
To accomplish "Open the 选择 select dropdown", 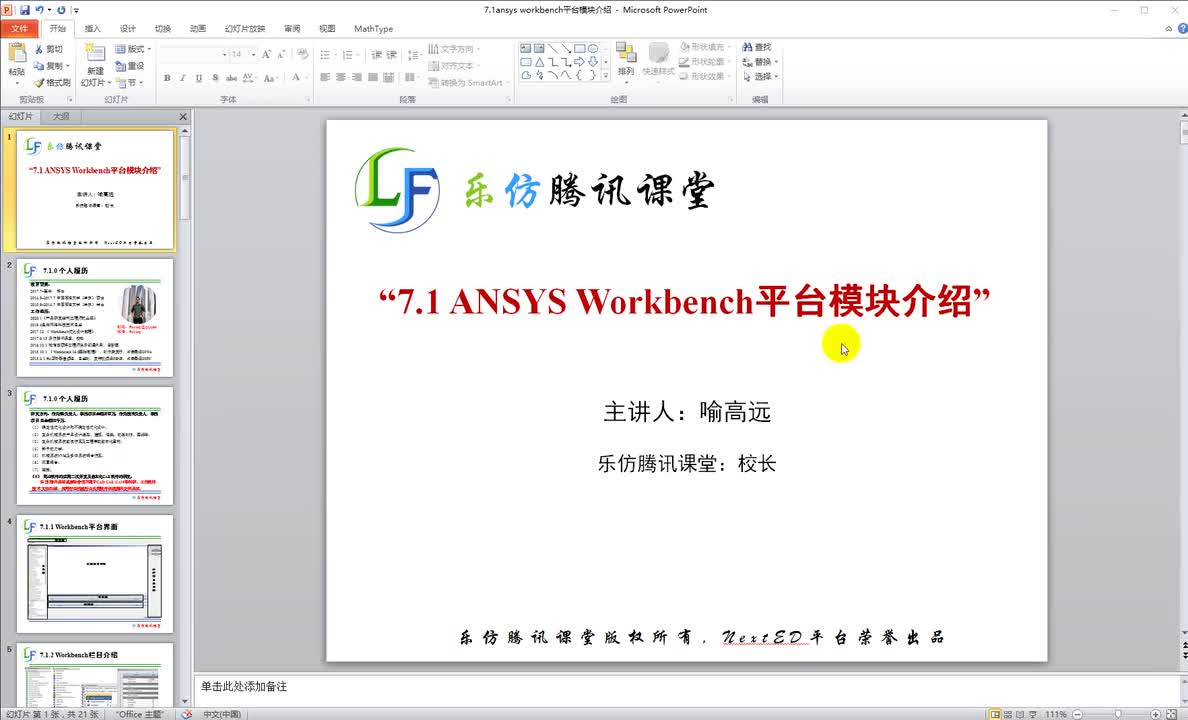I will pyautogui.click(x=760, y=76).
